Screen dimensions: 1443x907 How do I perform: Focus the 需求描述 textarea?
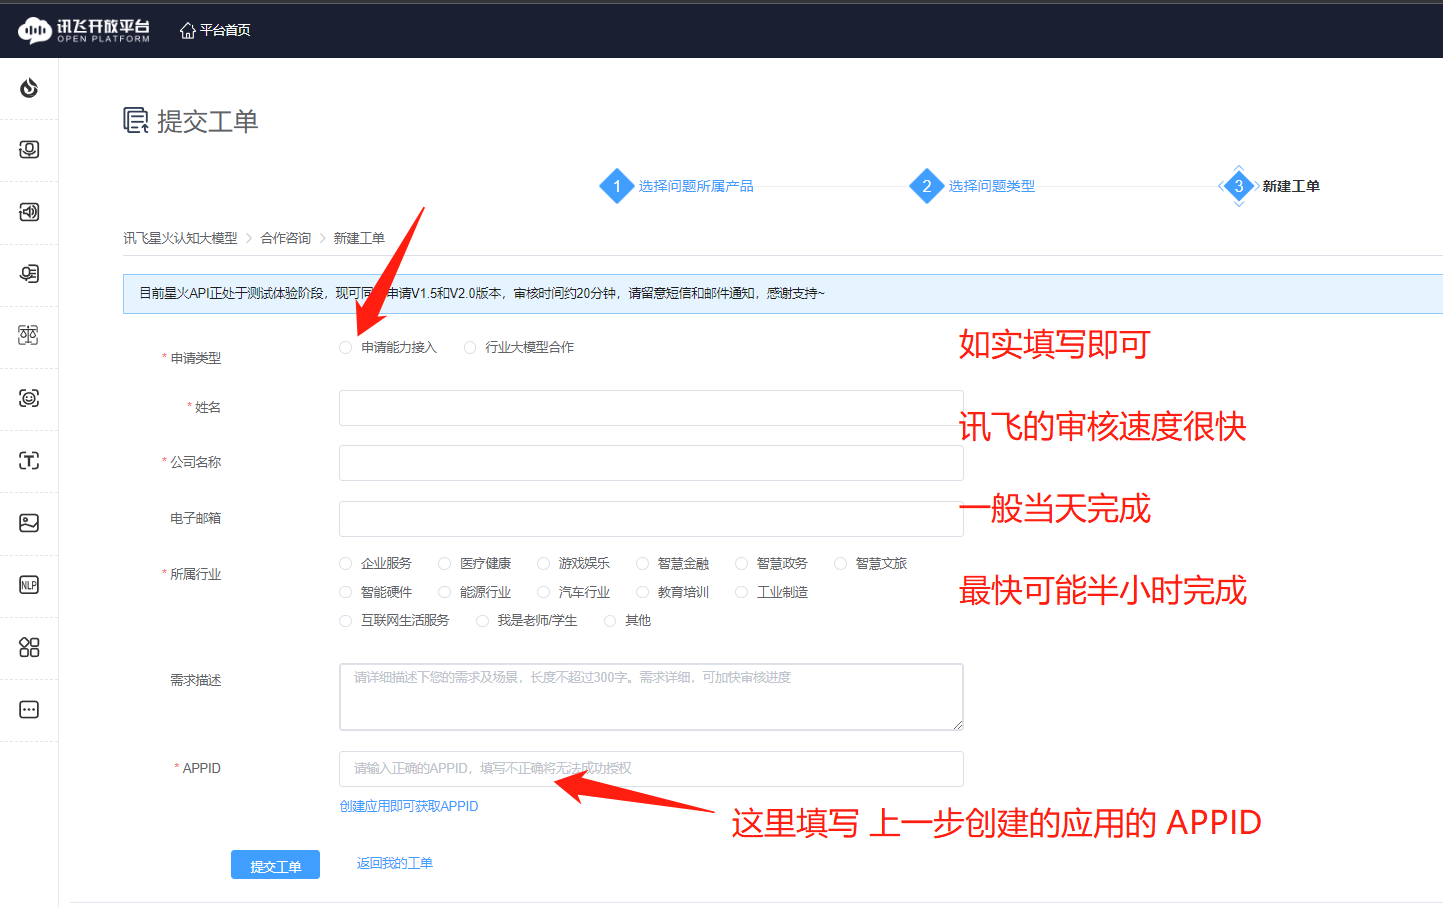coord(651,697)
